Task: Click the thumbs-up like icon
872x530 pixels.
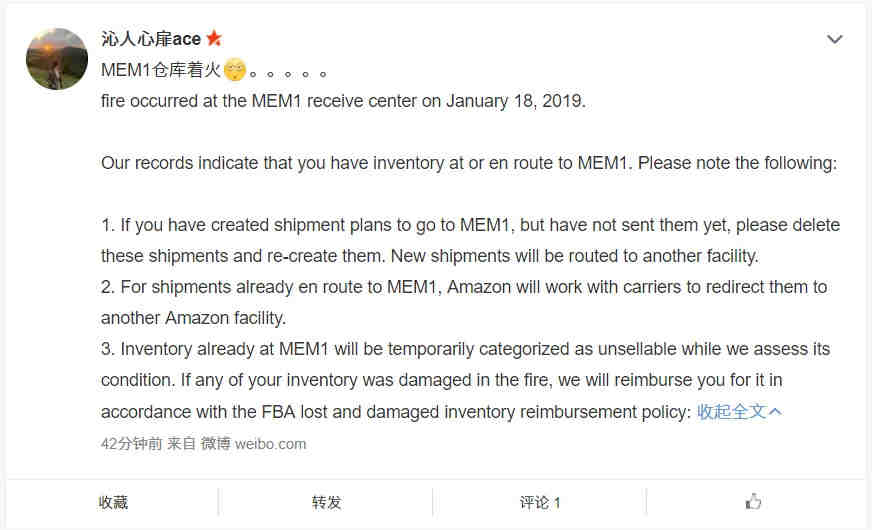Action: click(x=753, y=502)
